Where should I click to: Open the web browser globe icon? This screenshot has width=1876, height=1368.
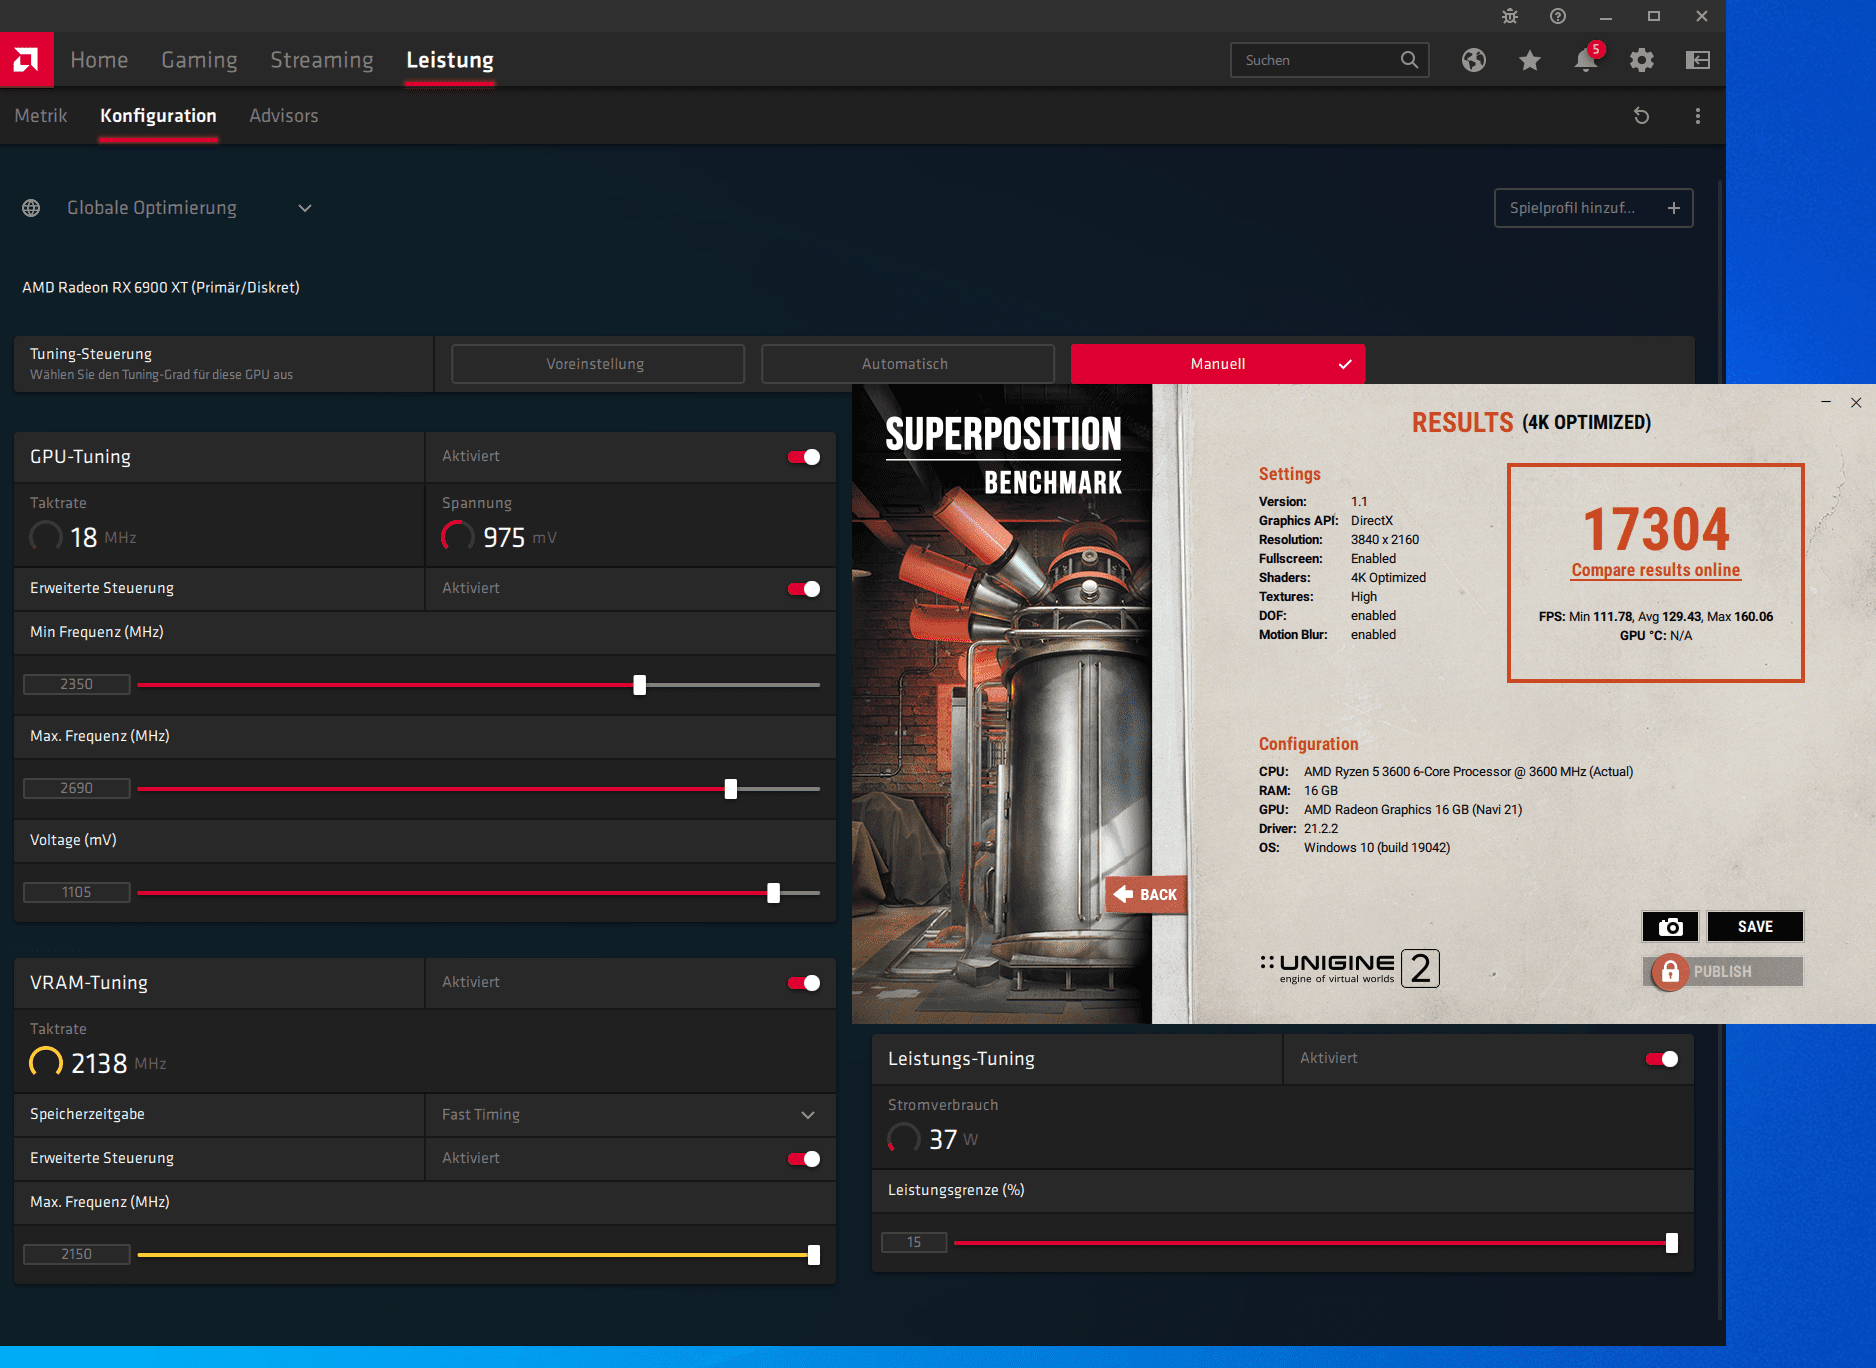tap(1473, 60)
